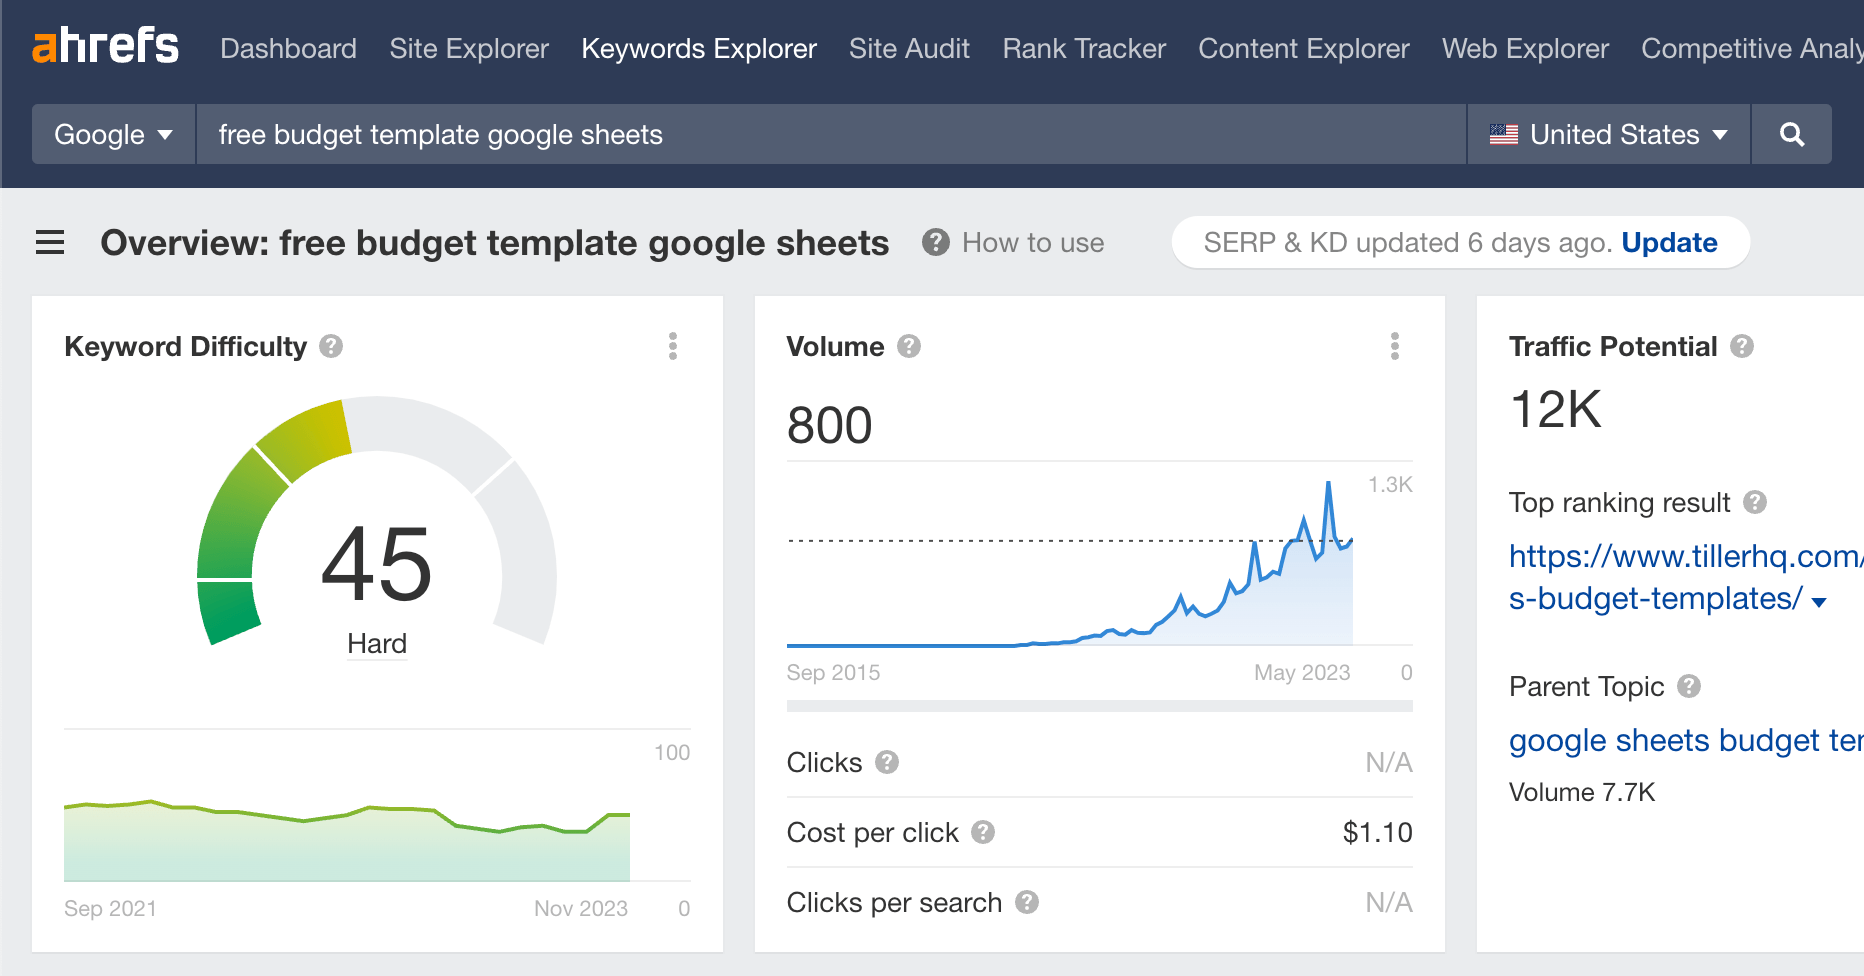Expand the top ranking result URL dropdown
The height and width of the screenshot is (976, 1864).
(x=1819, y=601)
